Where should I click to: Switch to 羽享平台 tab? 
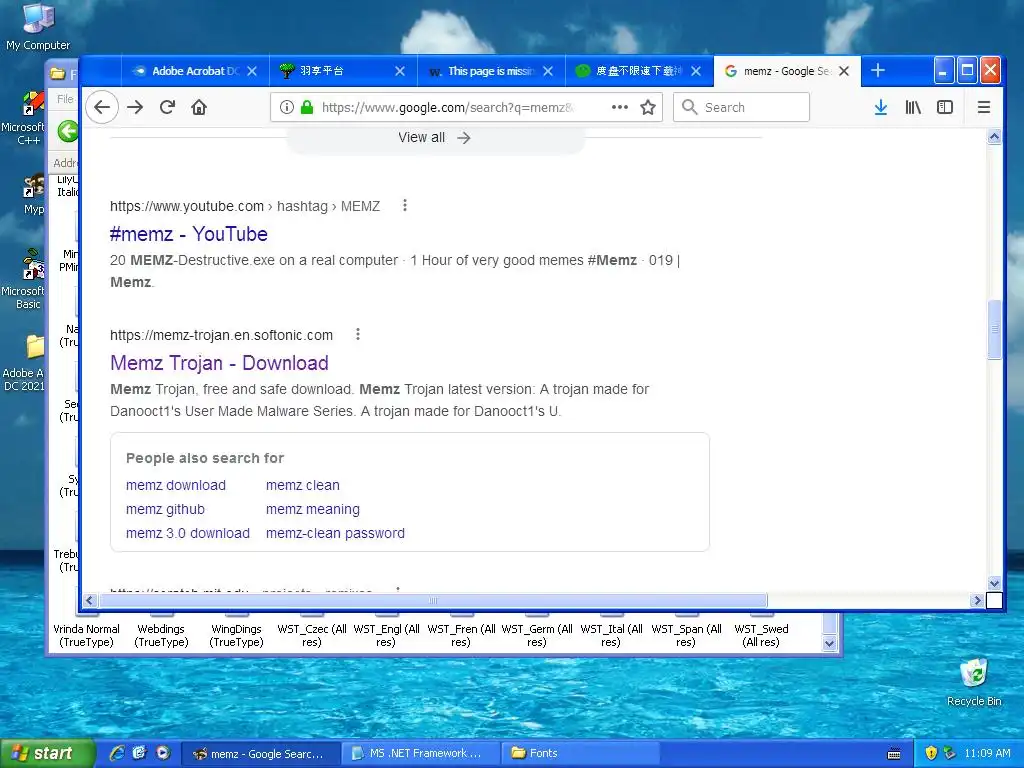pos(343,71)
